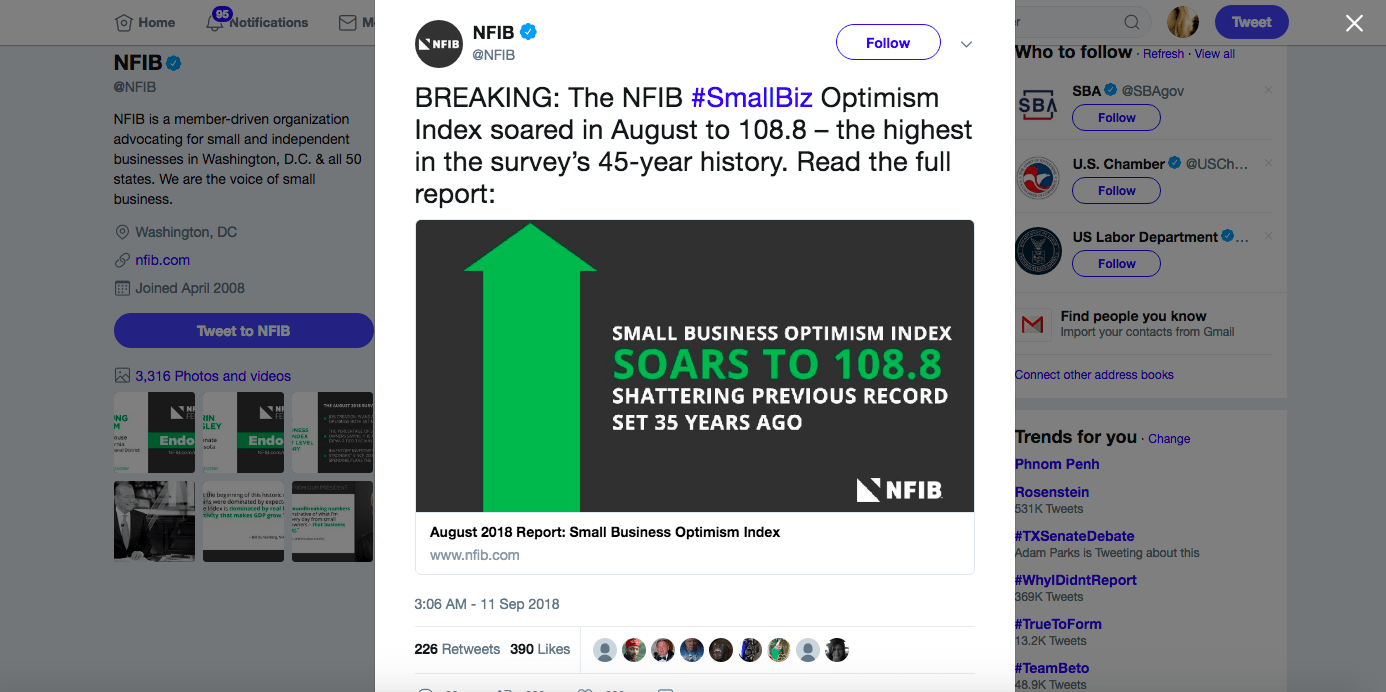Click Change next to Trends for you
Screen dimensions: 1386x692
point(1169,439)
